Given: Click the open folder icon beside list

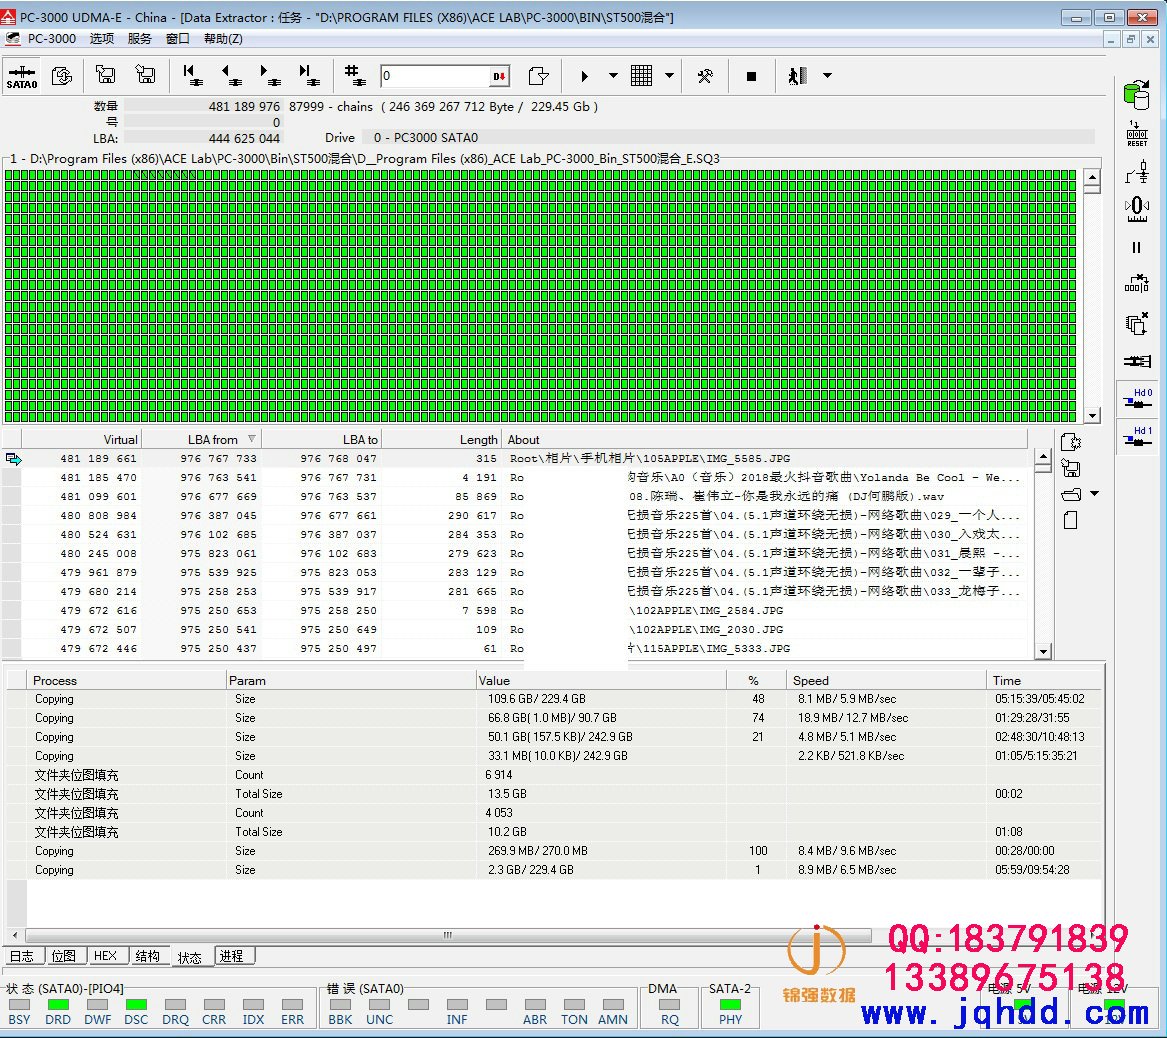Looking at the screenshot, I should point(1071,495).
